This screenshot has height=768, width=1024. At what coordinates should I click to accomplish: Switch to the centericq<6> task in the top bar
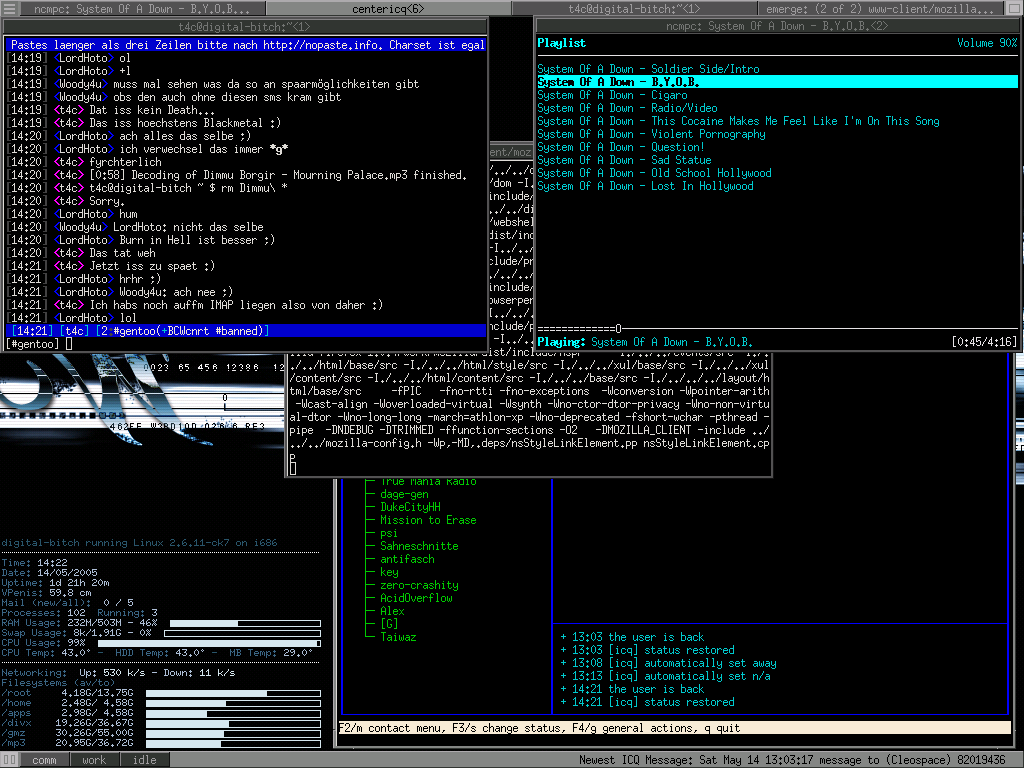[388, 8]
